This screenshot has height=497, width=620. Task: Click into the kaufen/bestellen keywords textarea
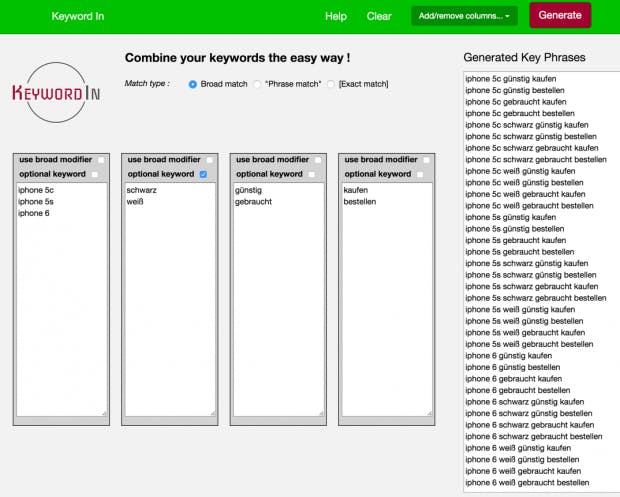pos(387,299)
